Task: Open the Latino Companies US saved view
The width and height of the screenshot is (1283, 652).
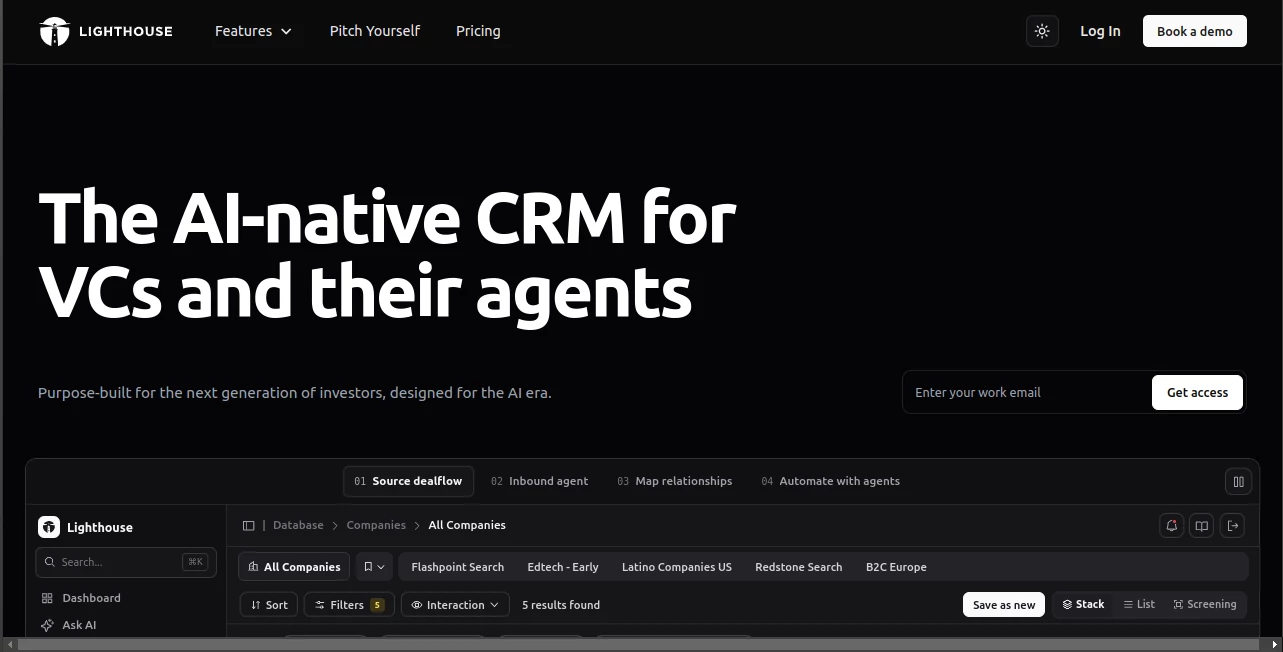Action: coord(677,567)
